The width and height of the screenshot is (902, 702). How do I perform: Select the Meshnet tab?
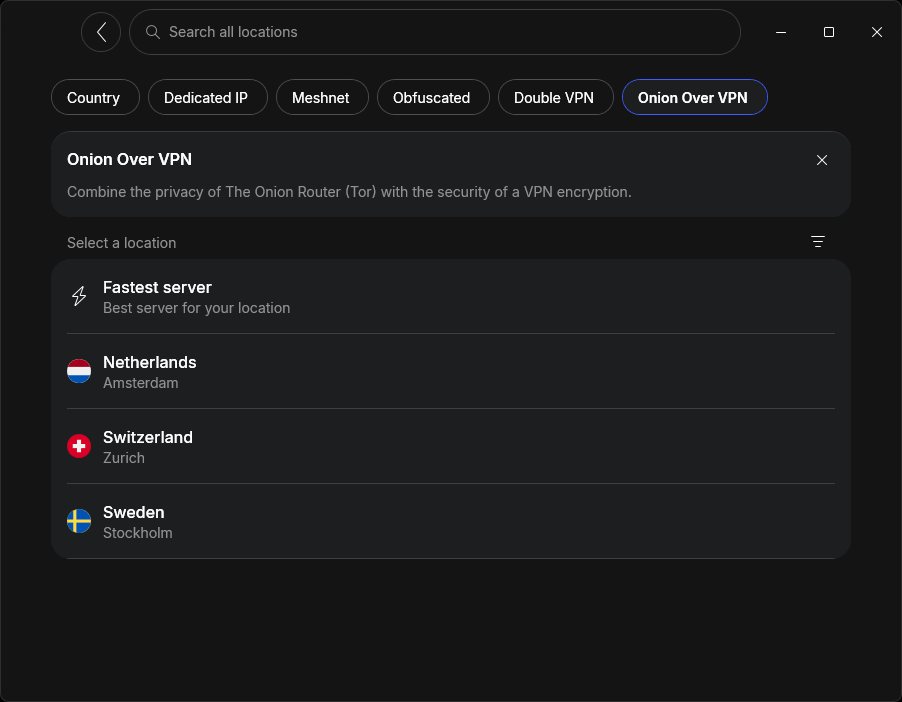(x=322, y=97)
